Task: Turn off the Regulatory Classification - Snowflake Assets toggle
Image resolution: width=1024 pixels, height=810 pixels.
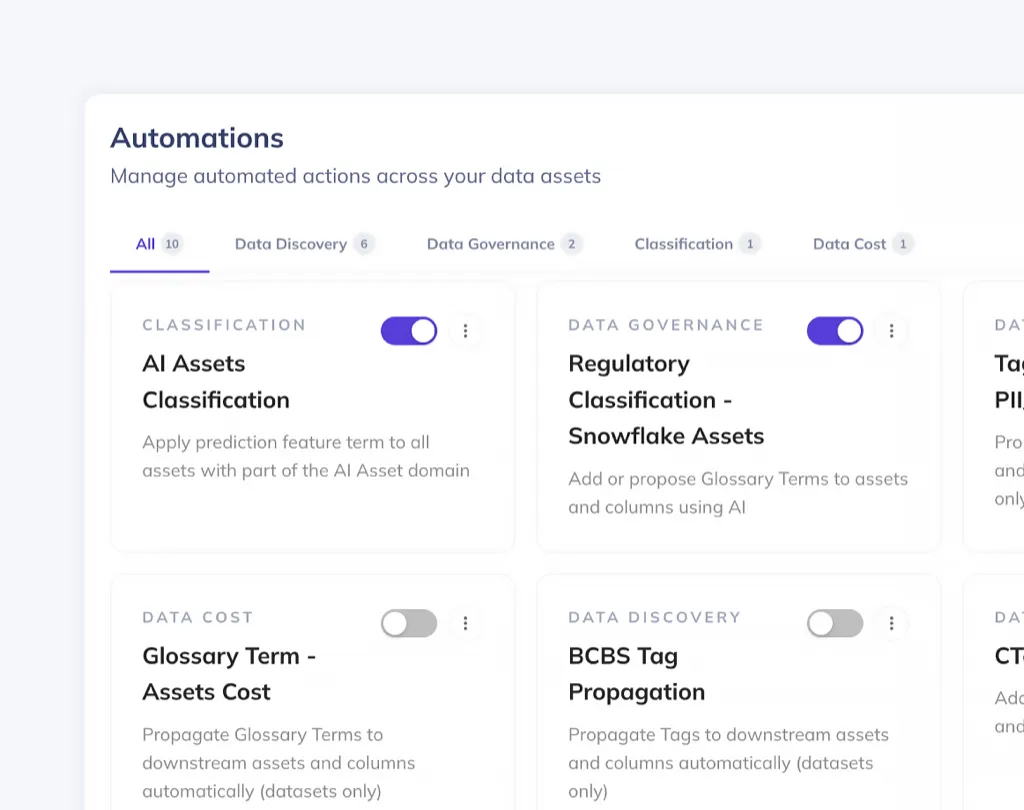Action: coord(835,331)
